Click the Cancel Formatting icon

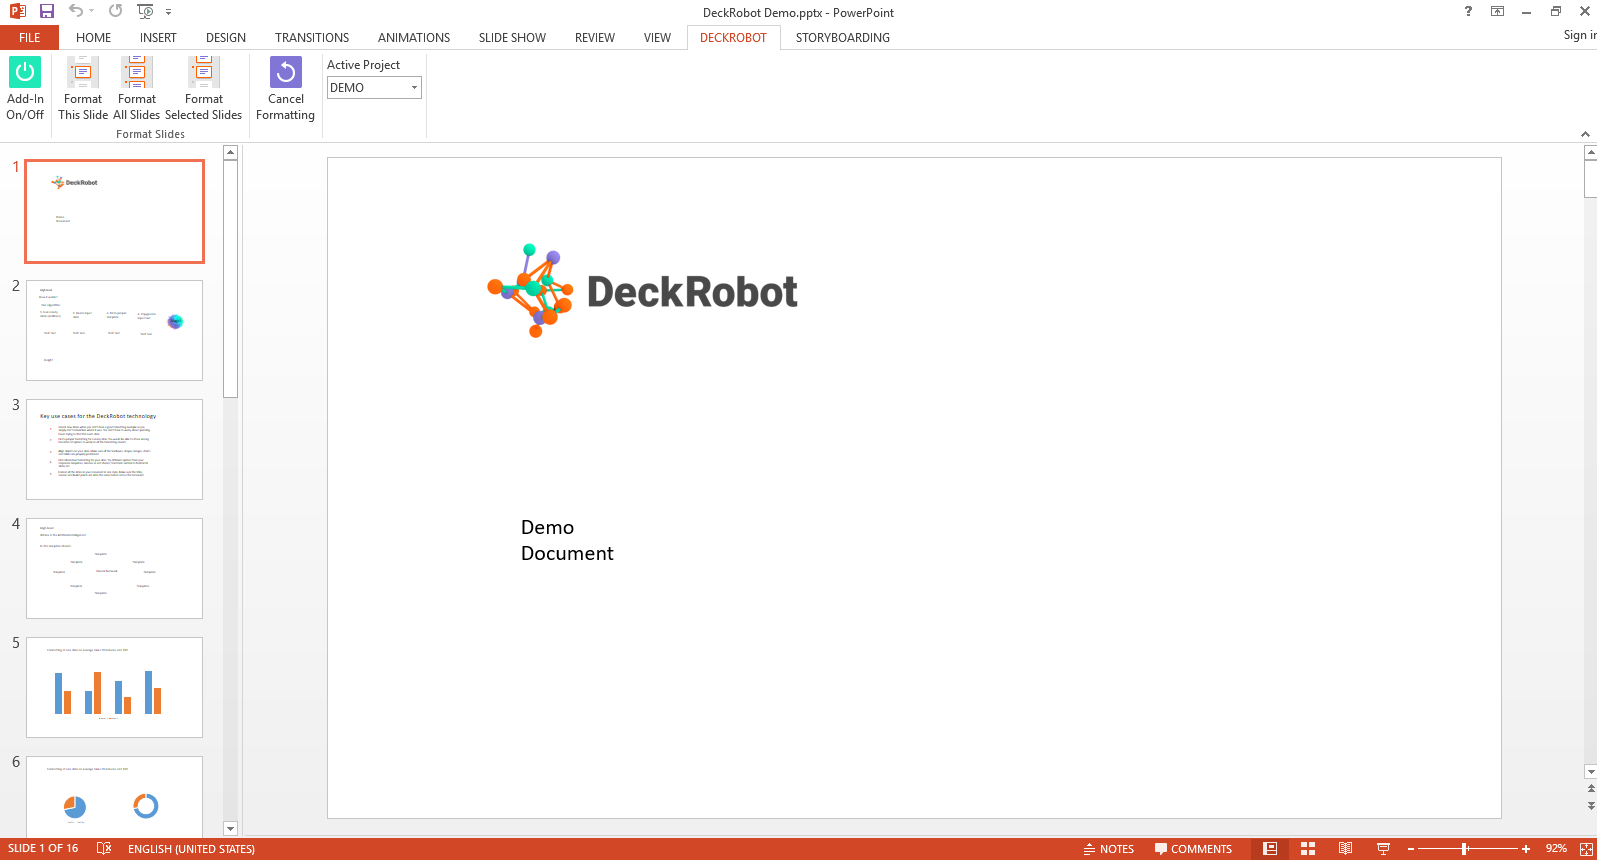286,89
